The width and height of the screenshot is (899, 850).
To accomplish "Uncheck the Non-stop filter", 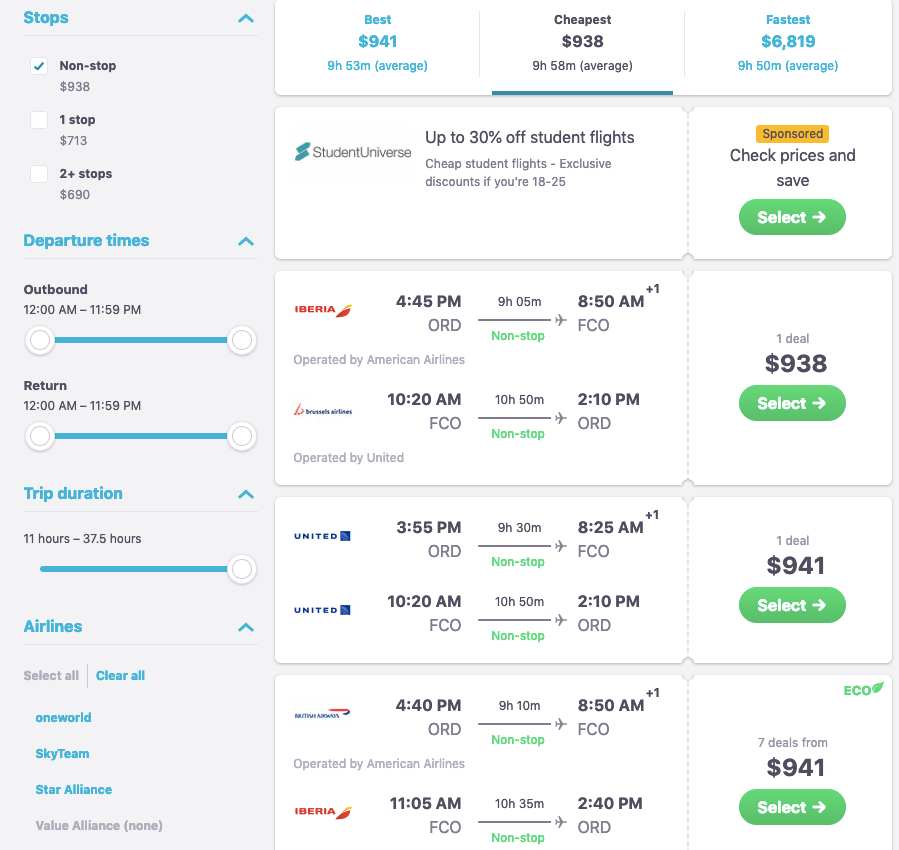I will [37, 65].
